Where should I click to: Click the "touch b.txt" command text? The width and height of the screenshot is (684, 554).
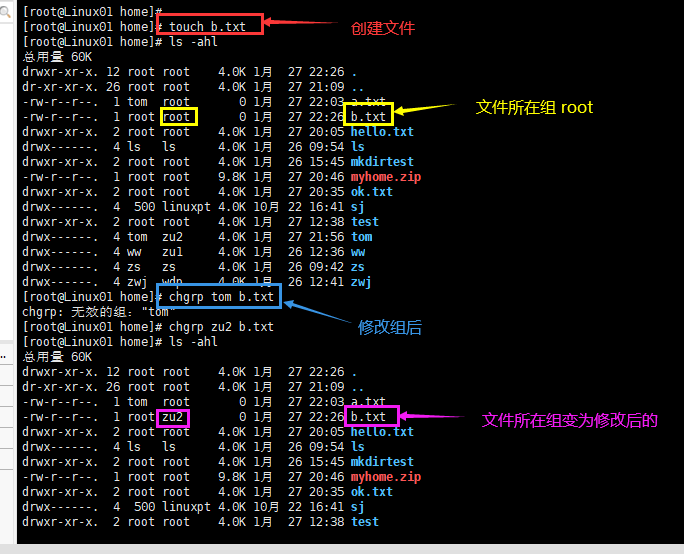[x=207, y=27]
